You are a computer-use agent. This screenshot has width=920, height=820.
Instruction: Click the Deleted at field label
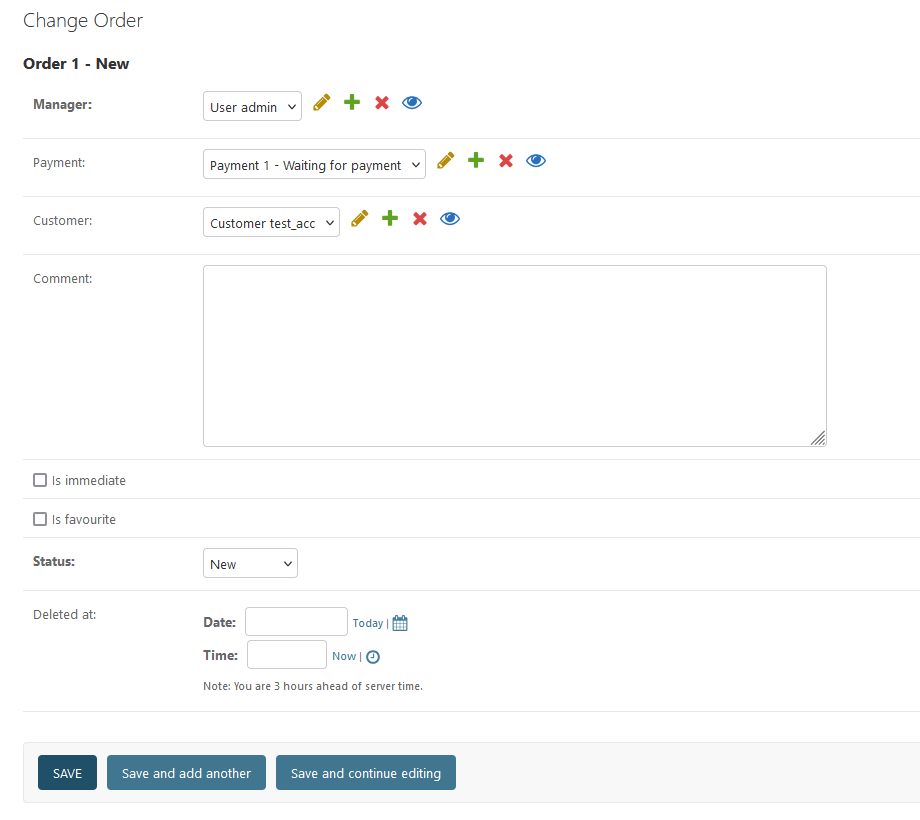(x=65, y=615)
